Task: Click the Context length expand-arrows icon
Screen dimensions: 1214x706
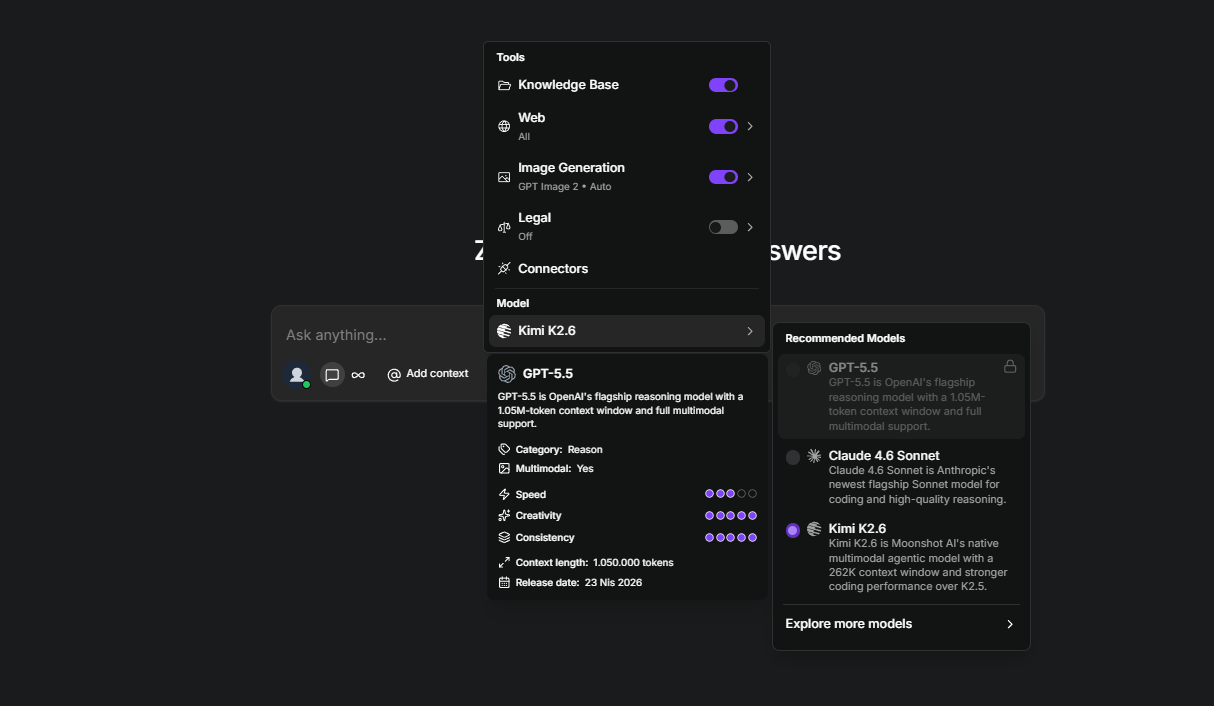Action: 504,562
